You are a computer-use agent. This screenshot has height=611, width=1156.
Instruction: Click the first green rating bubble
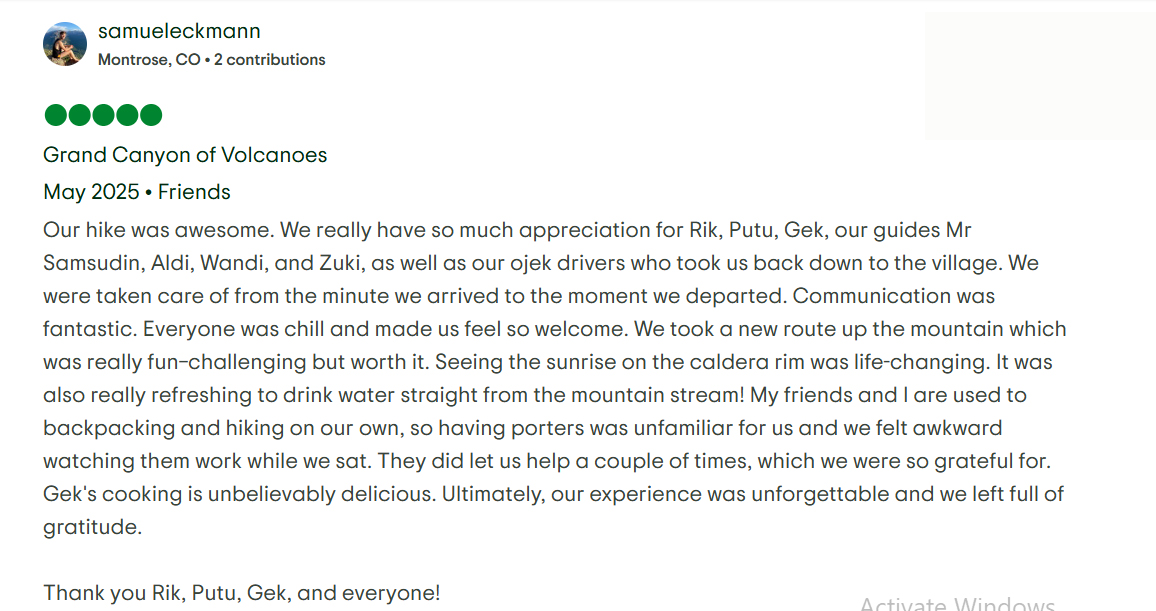coord(55,115)
